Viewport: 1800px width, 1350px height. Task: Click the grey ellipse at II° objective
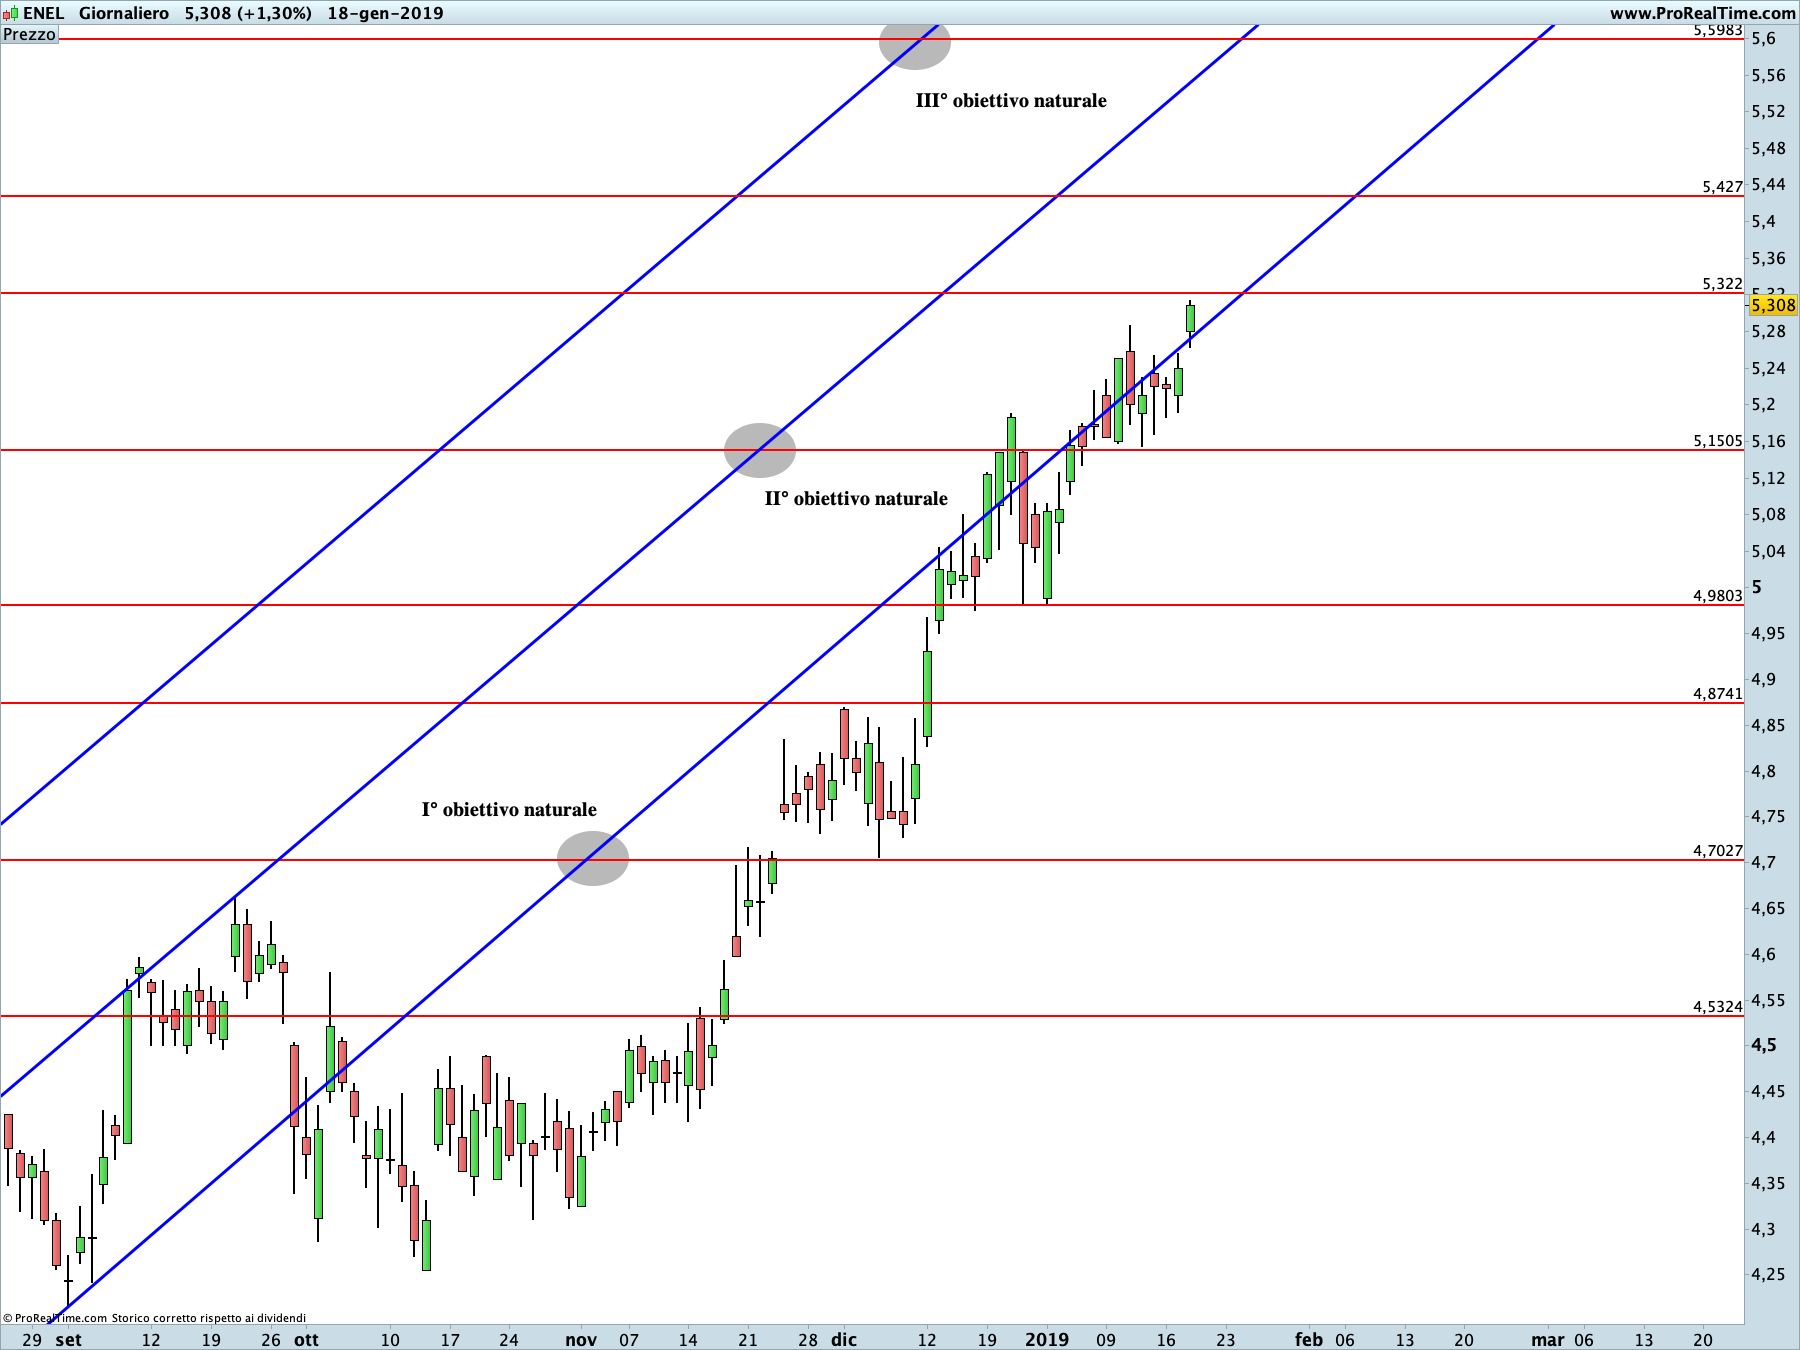(x=760, y=450)
